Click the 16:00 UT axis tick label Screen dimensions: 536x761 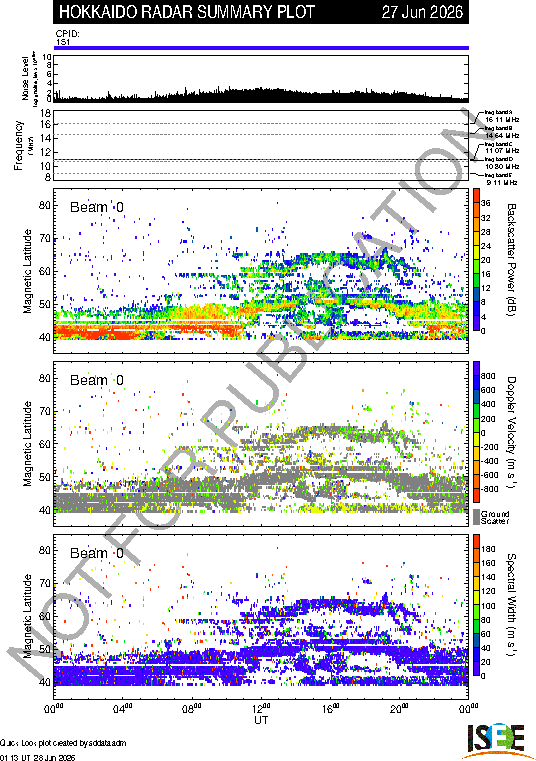tap(331, 708)
